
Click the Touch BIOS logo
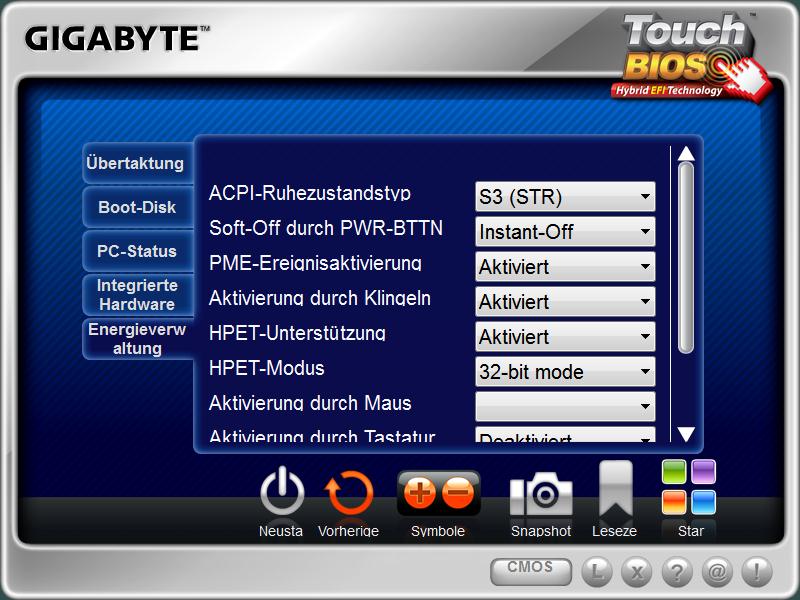point(691,57)
